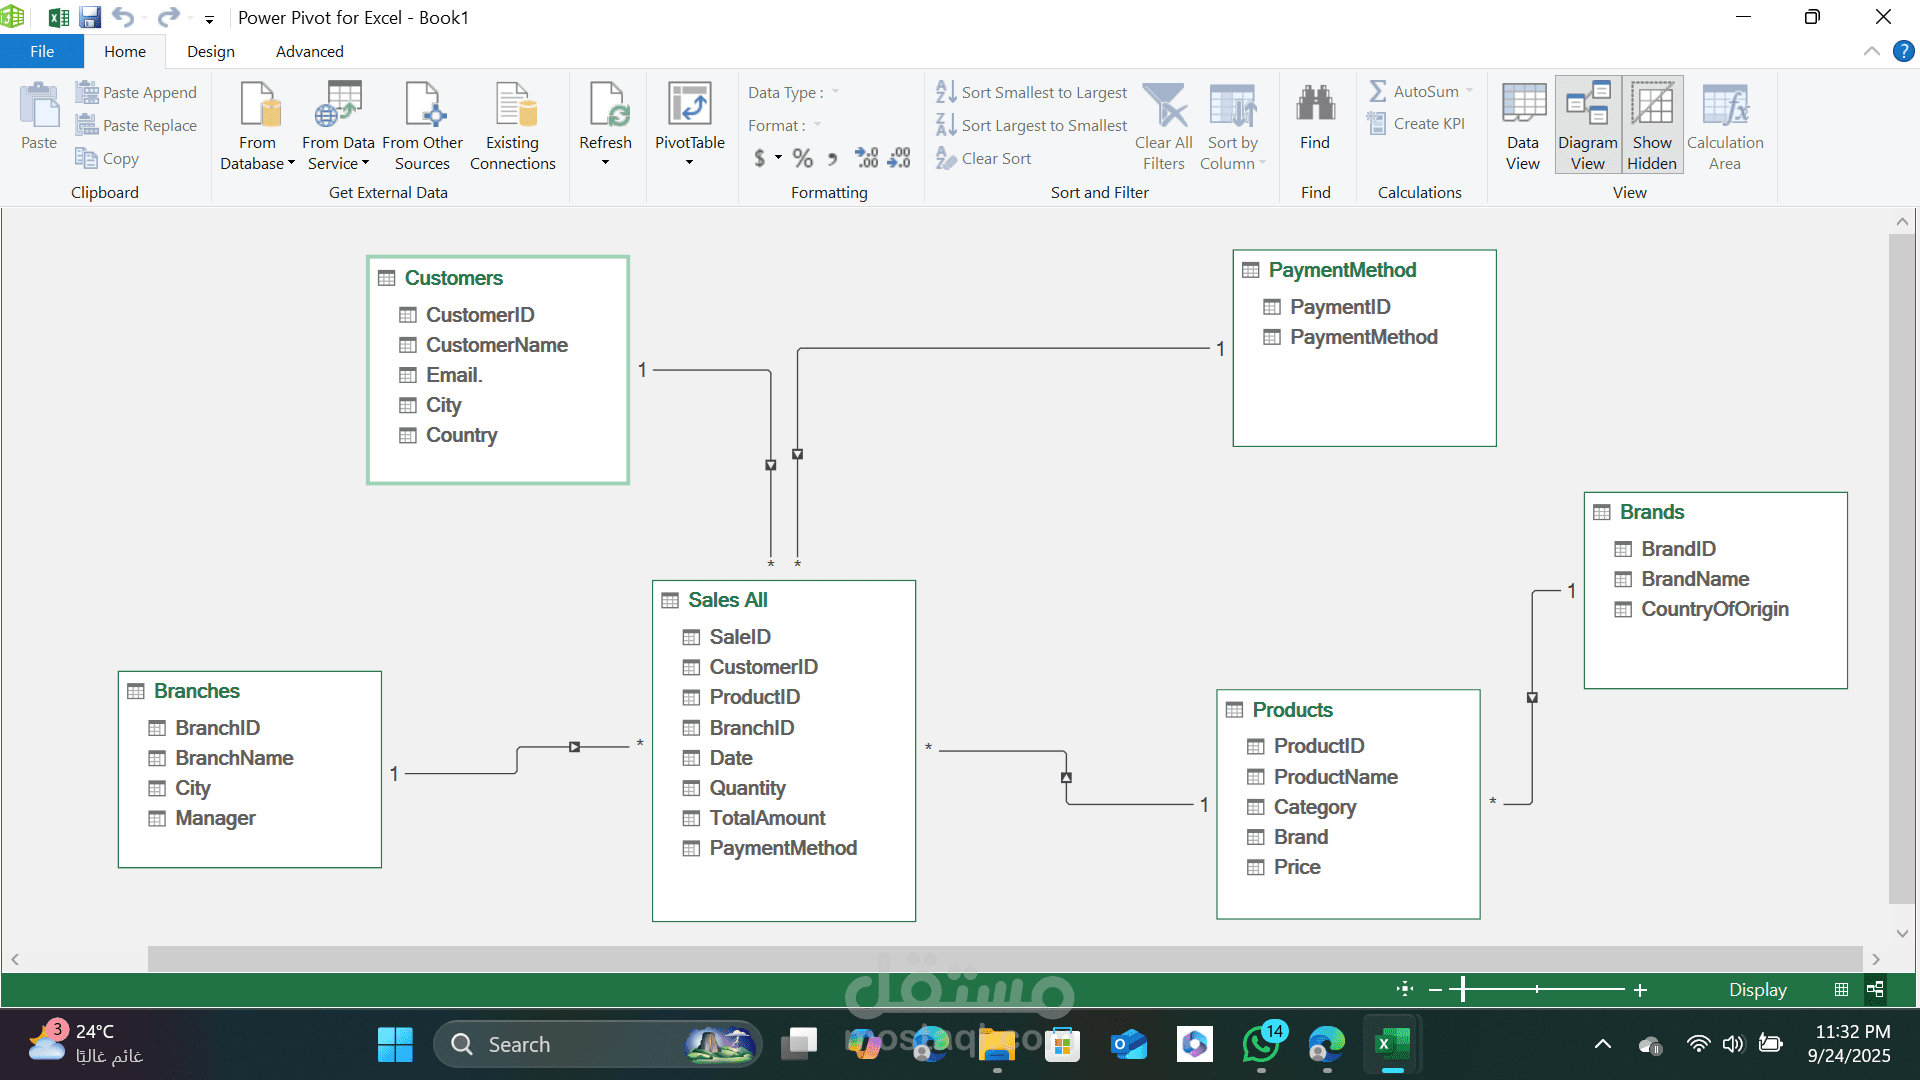Click the Find binoculars icon
Screen dimensions: 1920x1080
(x=1315, y=105)
